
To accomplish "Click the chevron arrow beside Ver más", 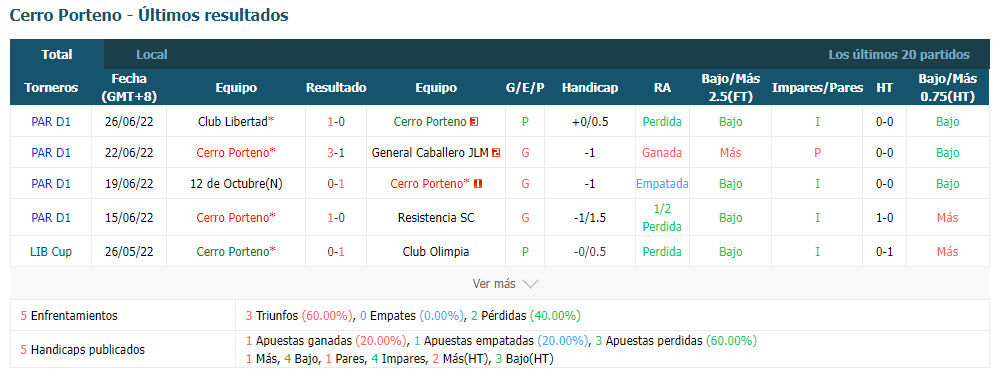I will (531, 284).
